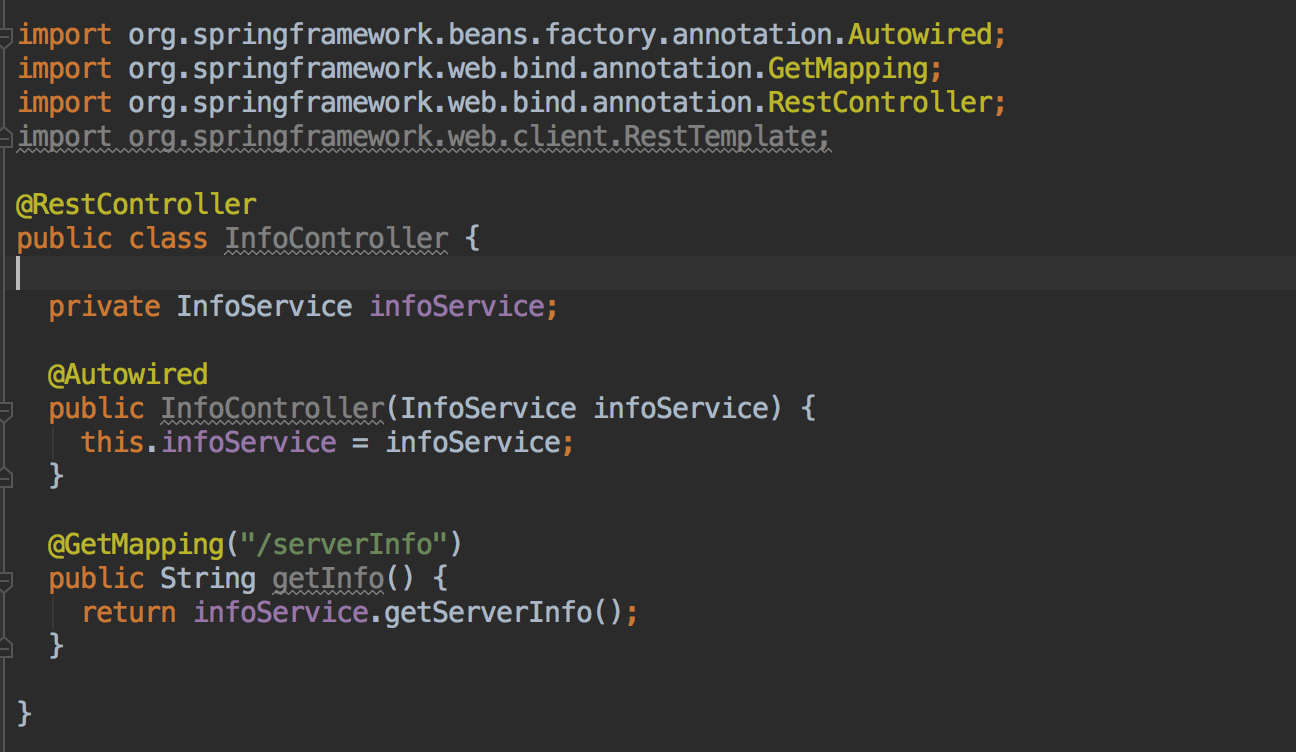Click "infoService" in the private field declaration
Viewport: 1296px width, 752px height.
tap(456, 307)
